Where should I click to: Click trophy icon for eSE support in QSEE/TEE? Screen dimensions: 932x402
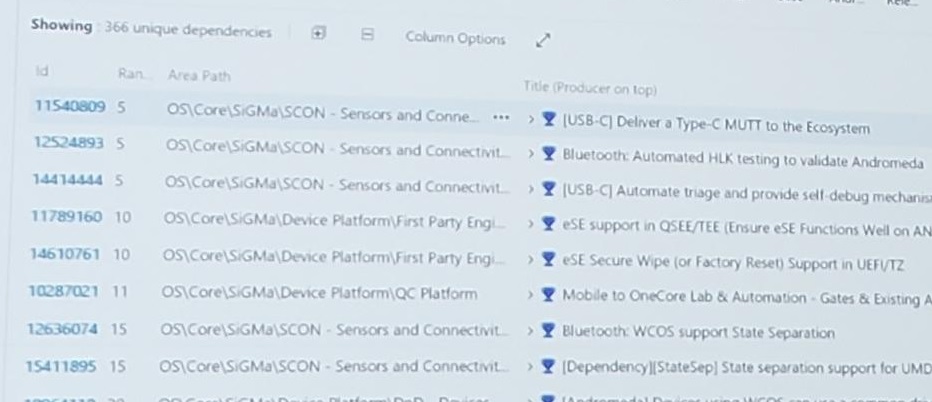point(549,224)
